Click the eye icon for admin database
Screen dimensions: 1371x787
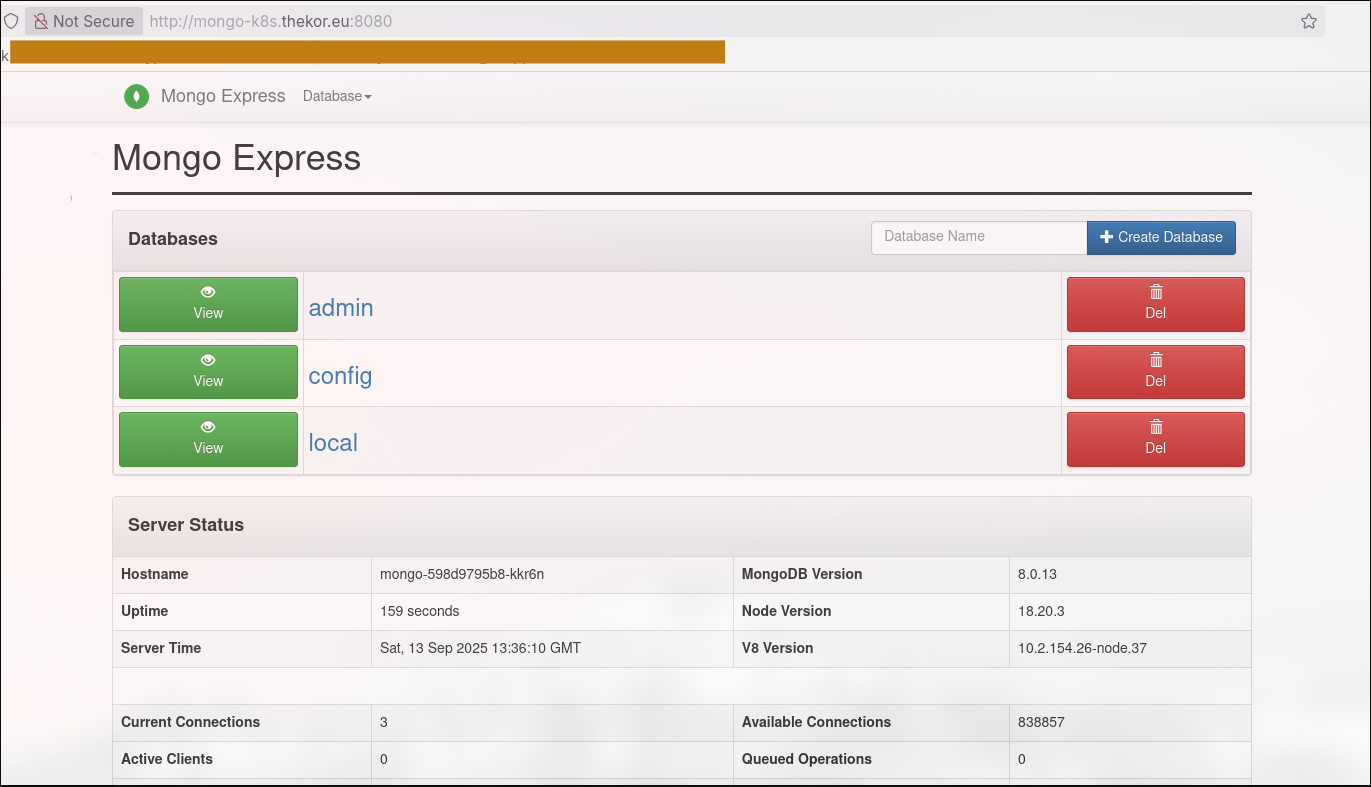(x=208, y=293)
